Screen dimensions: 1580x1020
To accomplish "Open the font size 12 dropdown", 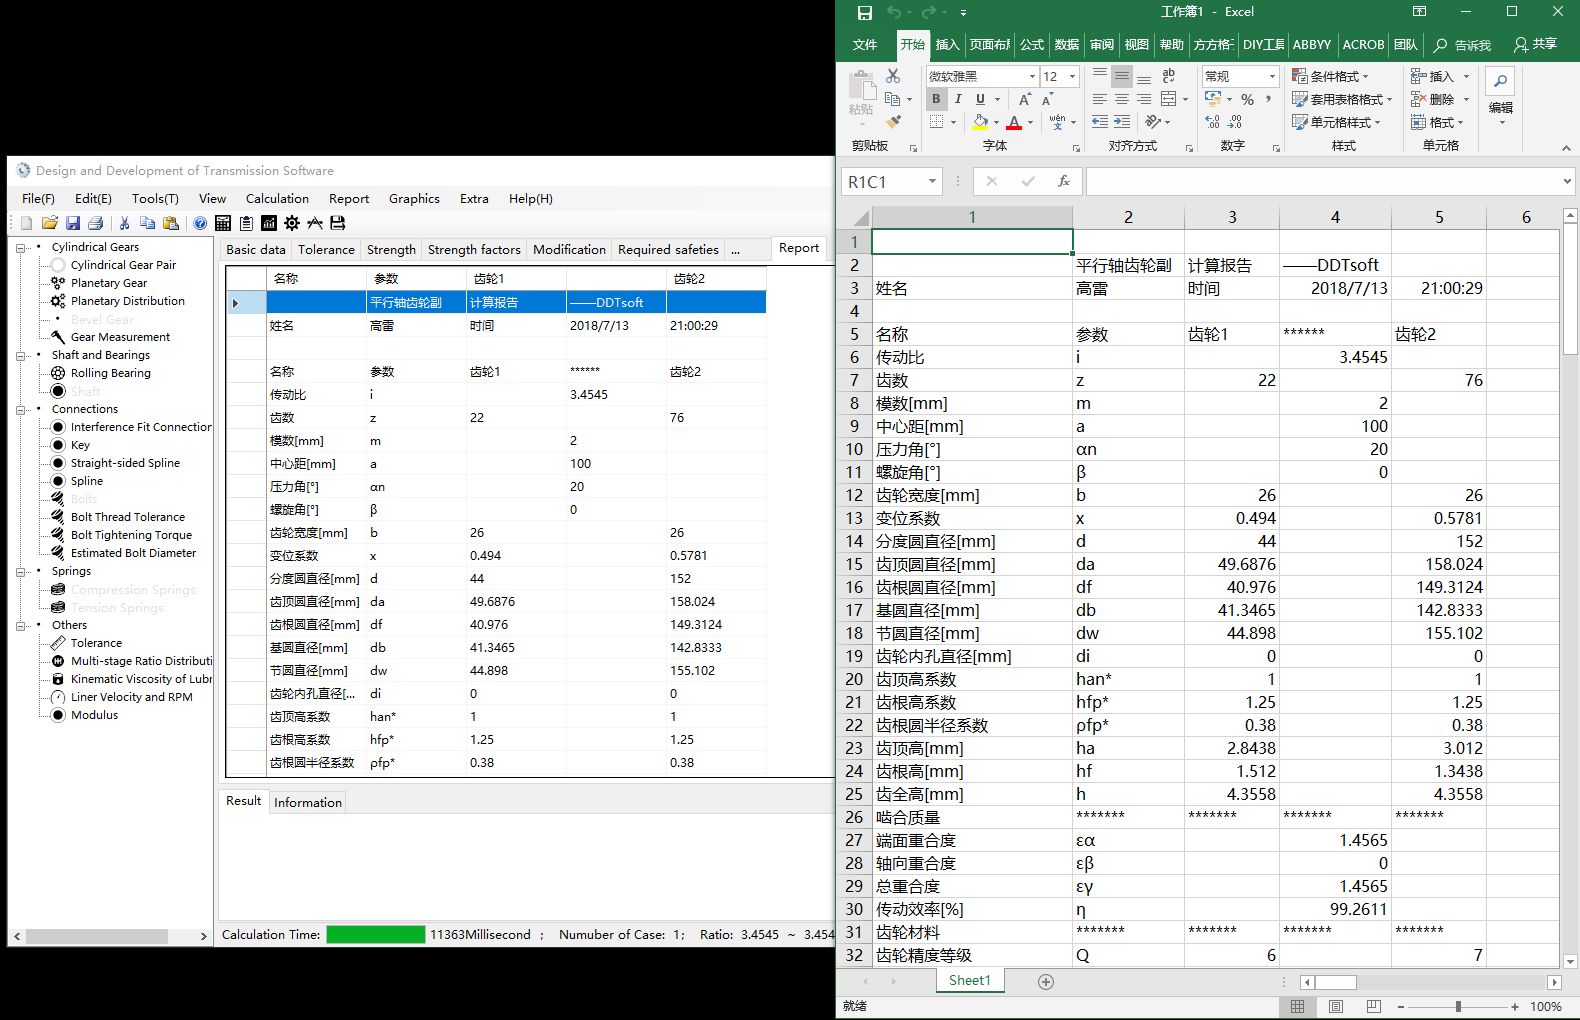I will 1072,76.
